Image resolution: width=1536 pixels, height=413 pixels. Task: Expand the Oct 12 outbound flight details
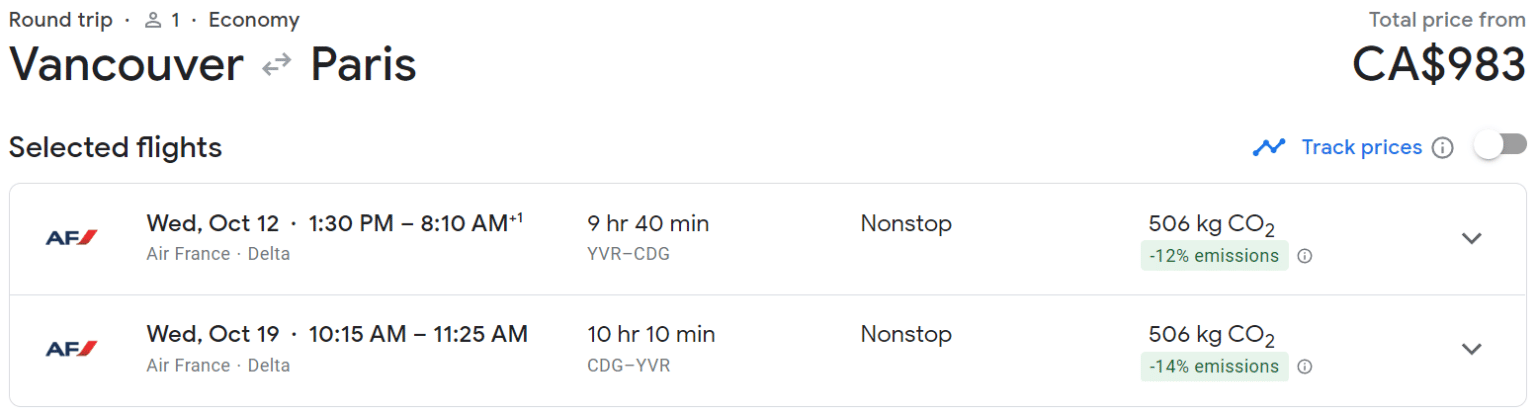pos(1470,238)
